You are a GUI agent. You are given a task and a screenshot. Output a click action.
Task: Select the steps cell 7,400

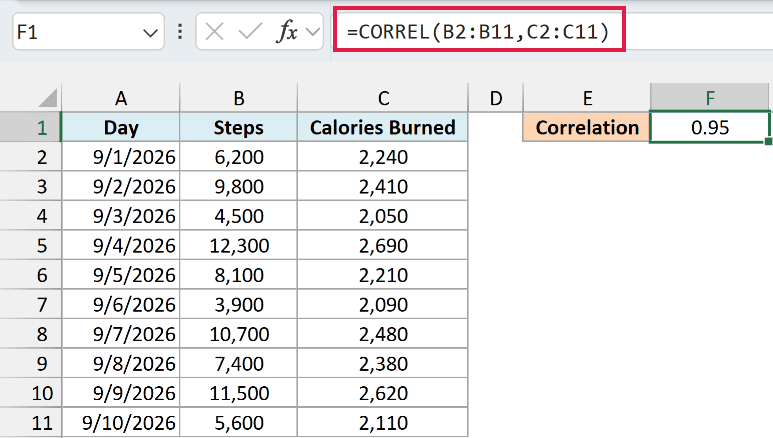239,364
